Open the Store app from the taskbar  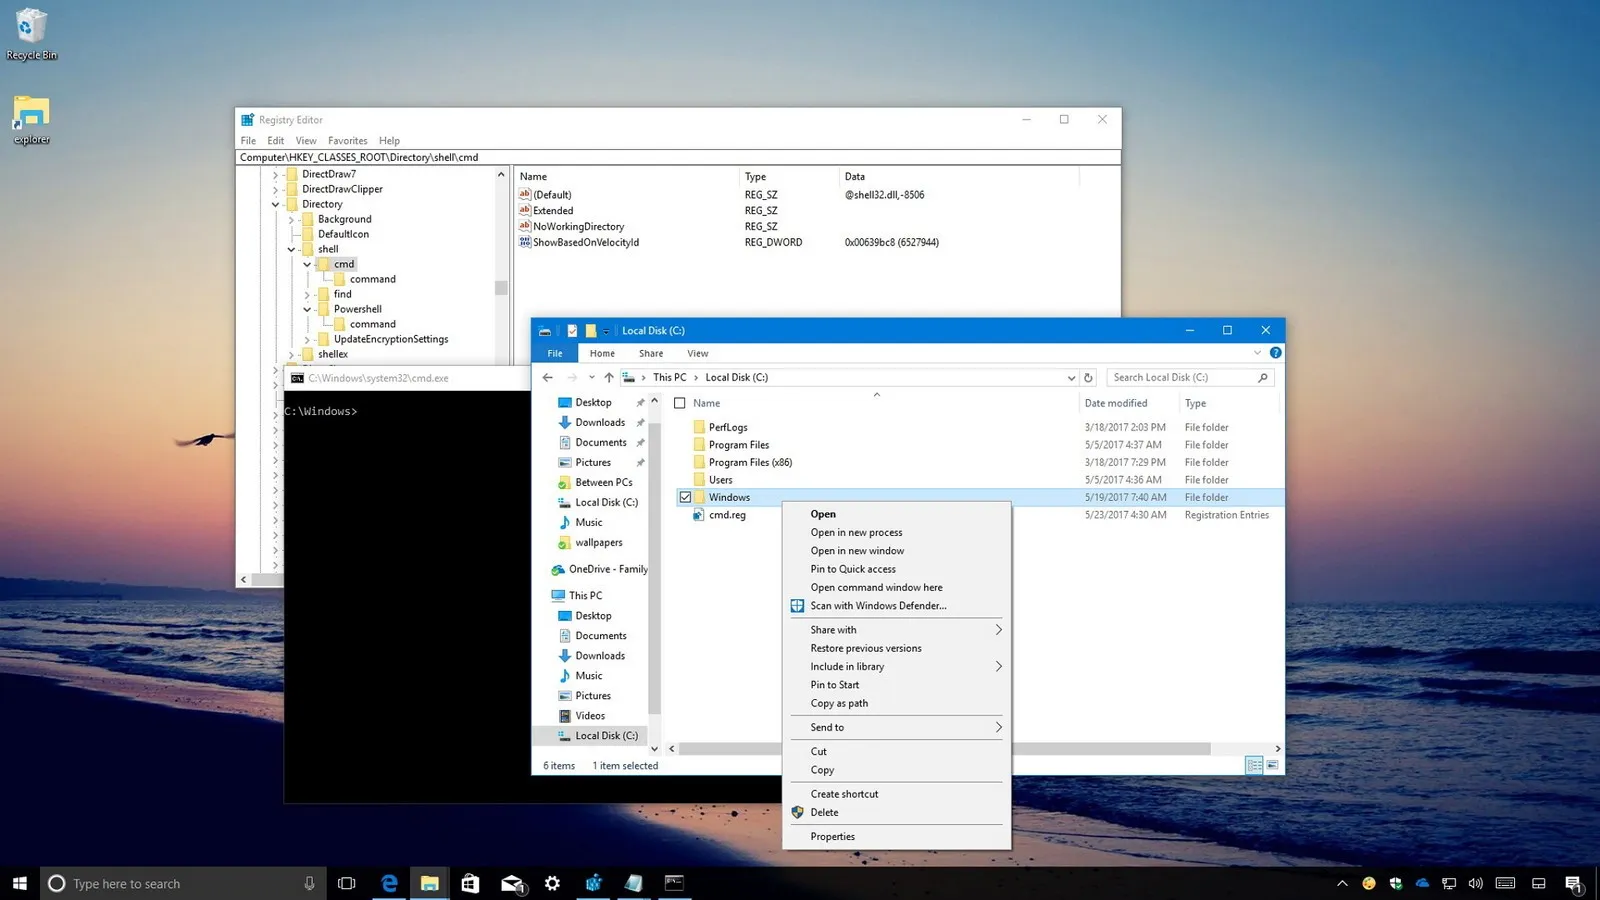tap(470, 883)
